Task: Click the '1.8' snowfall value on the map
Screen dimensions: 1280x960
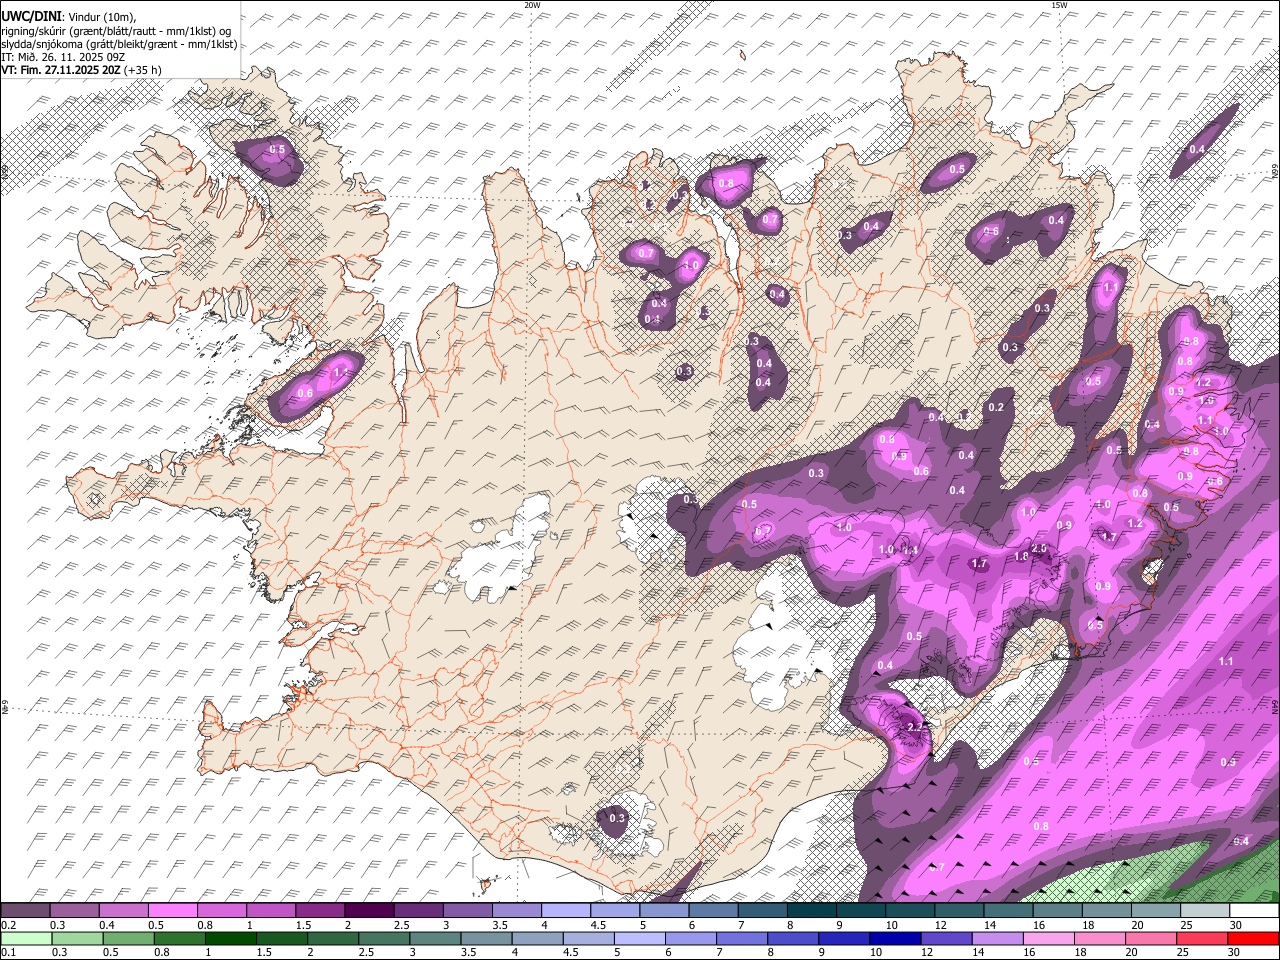Action: click(1021, 557)
